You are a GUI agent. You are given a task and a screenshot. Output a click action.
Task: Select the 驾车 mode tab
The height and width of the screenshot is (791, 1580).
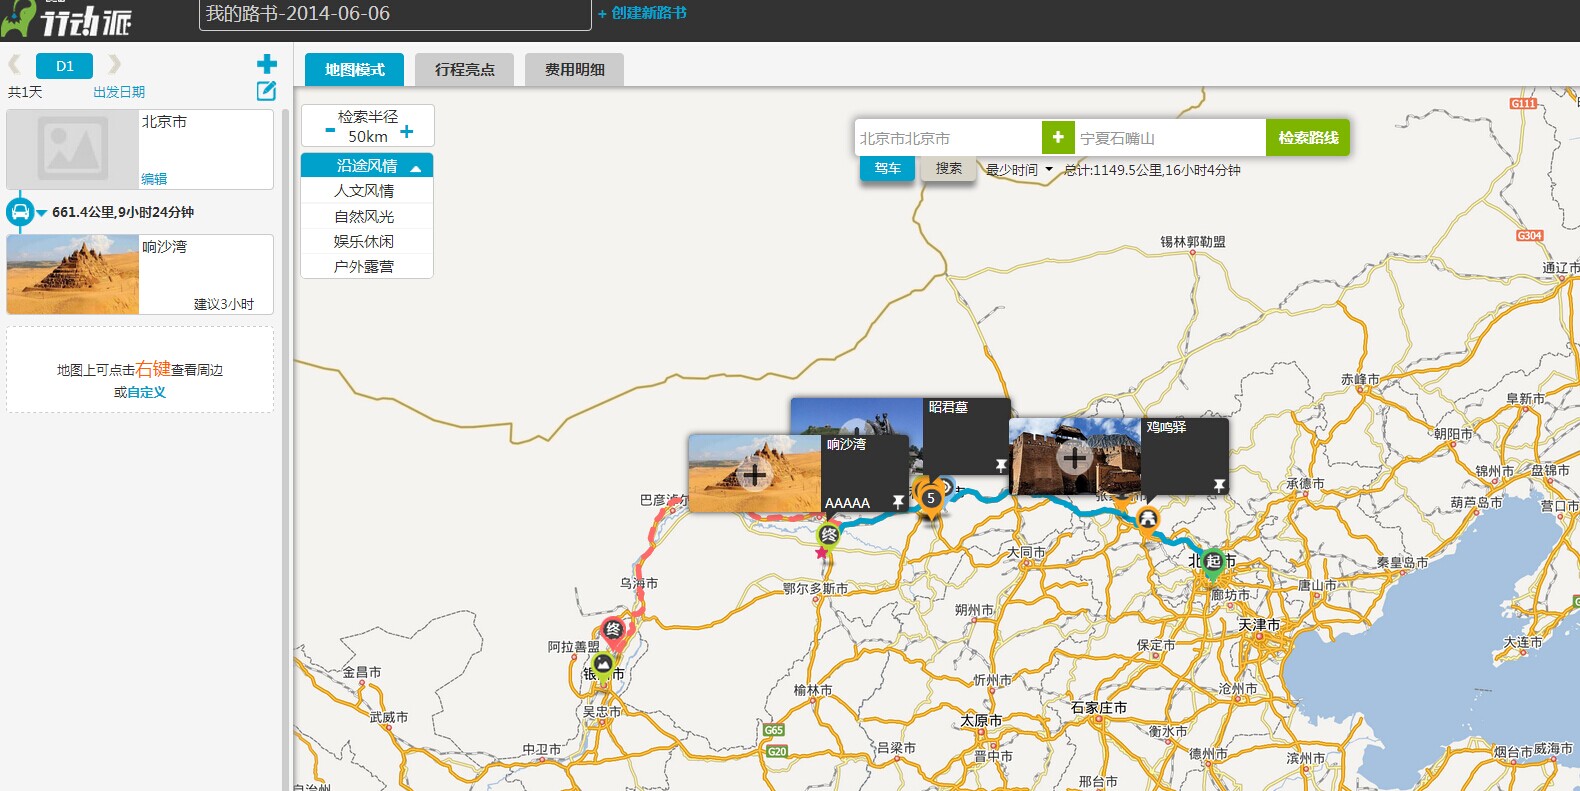click(888, 168)
